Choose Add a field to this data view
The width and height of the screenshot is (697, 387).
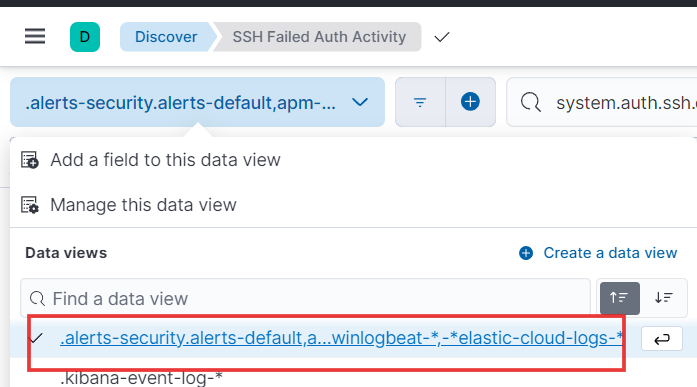[x=165, y=160]
